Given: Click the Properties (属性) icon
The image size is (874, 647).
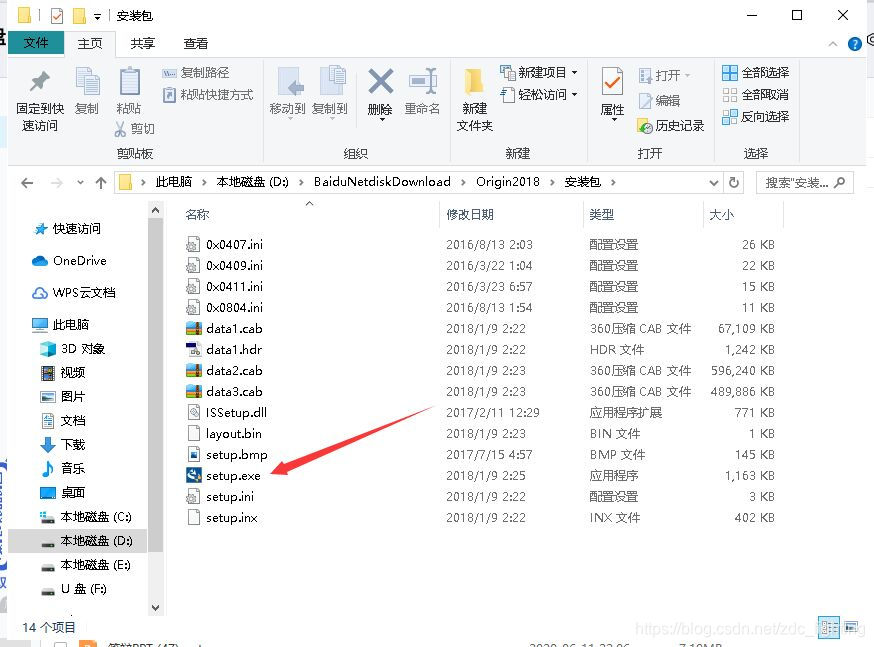Looking at the screenshot, I should pos(612,82).
